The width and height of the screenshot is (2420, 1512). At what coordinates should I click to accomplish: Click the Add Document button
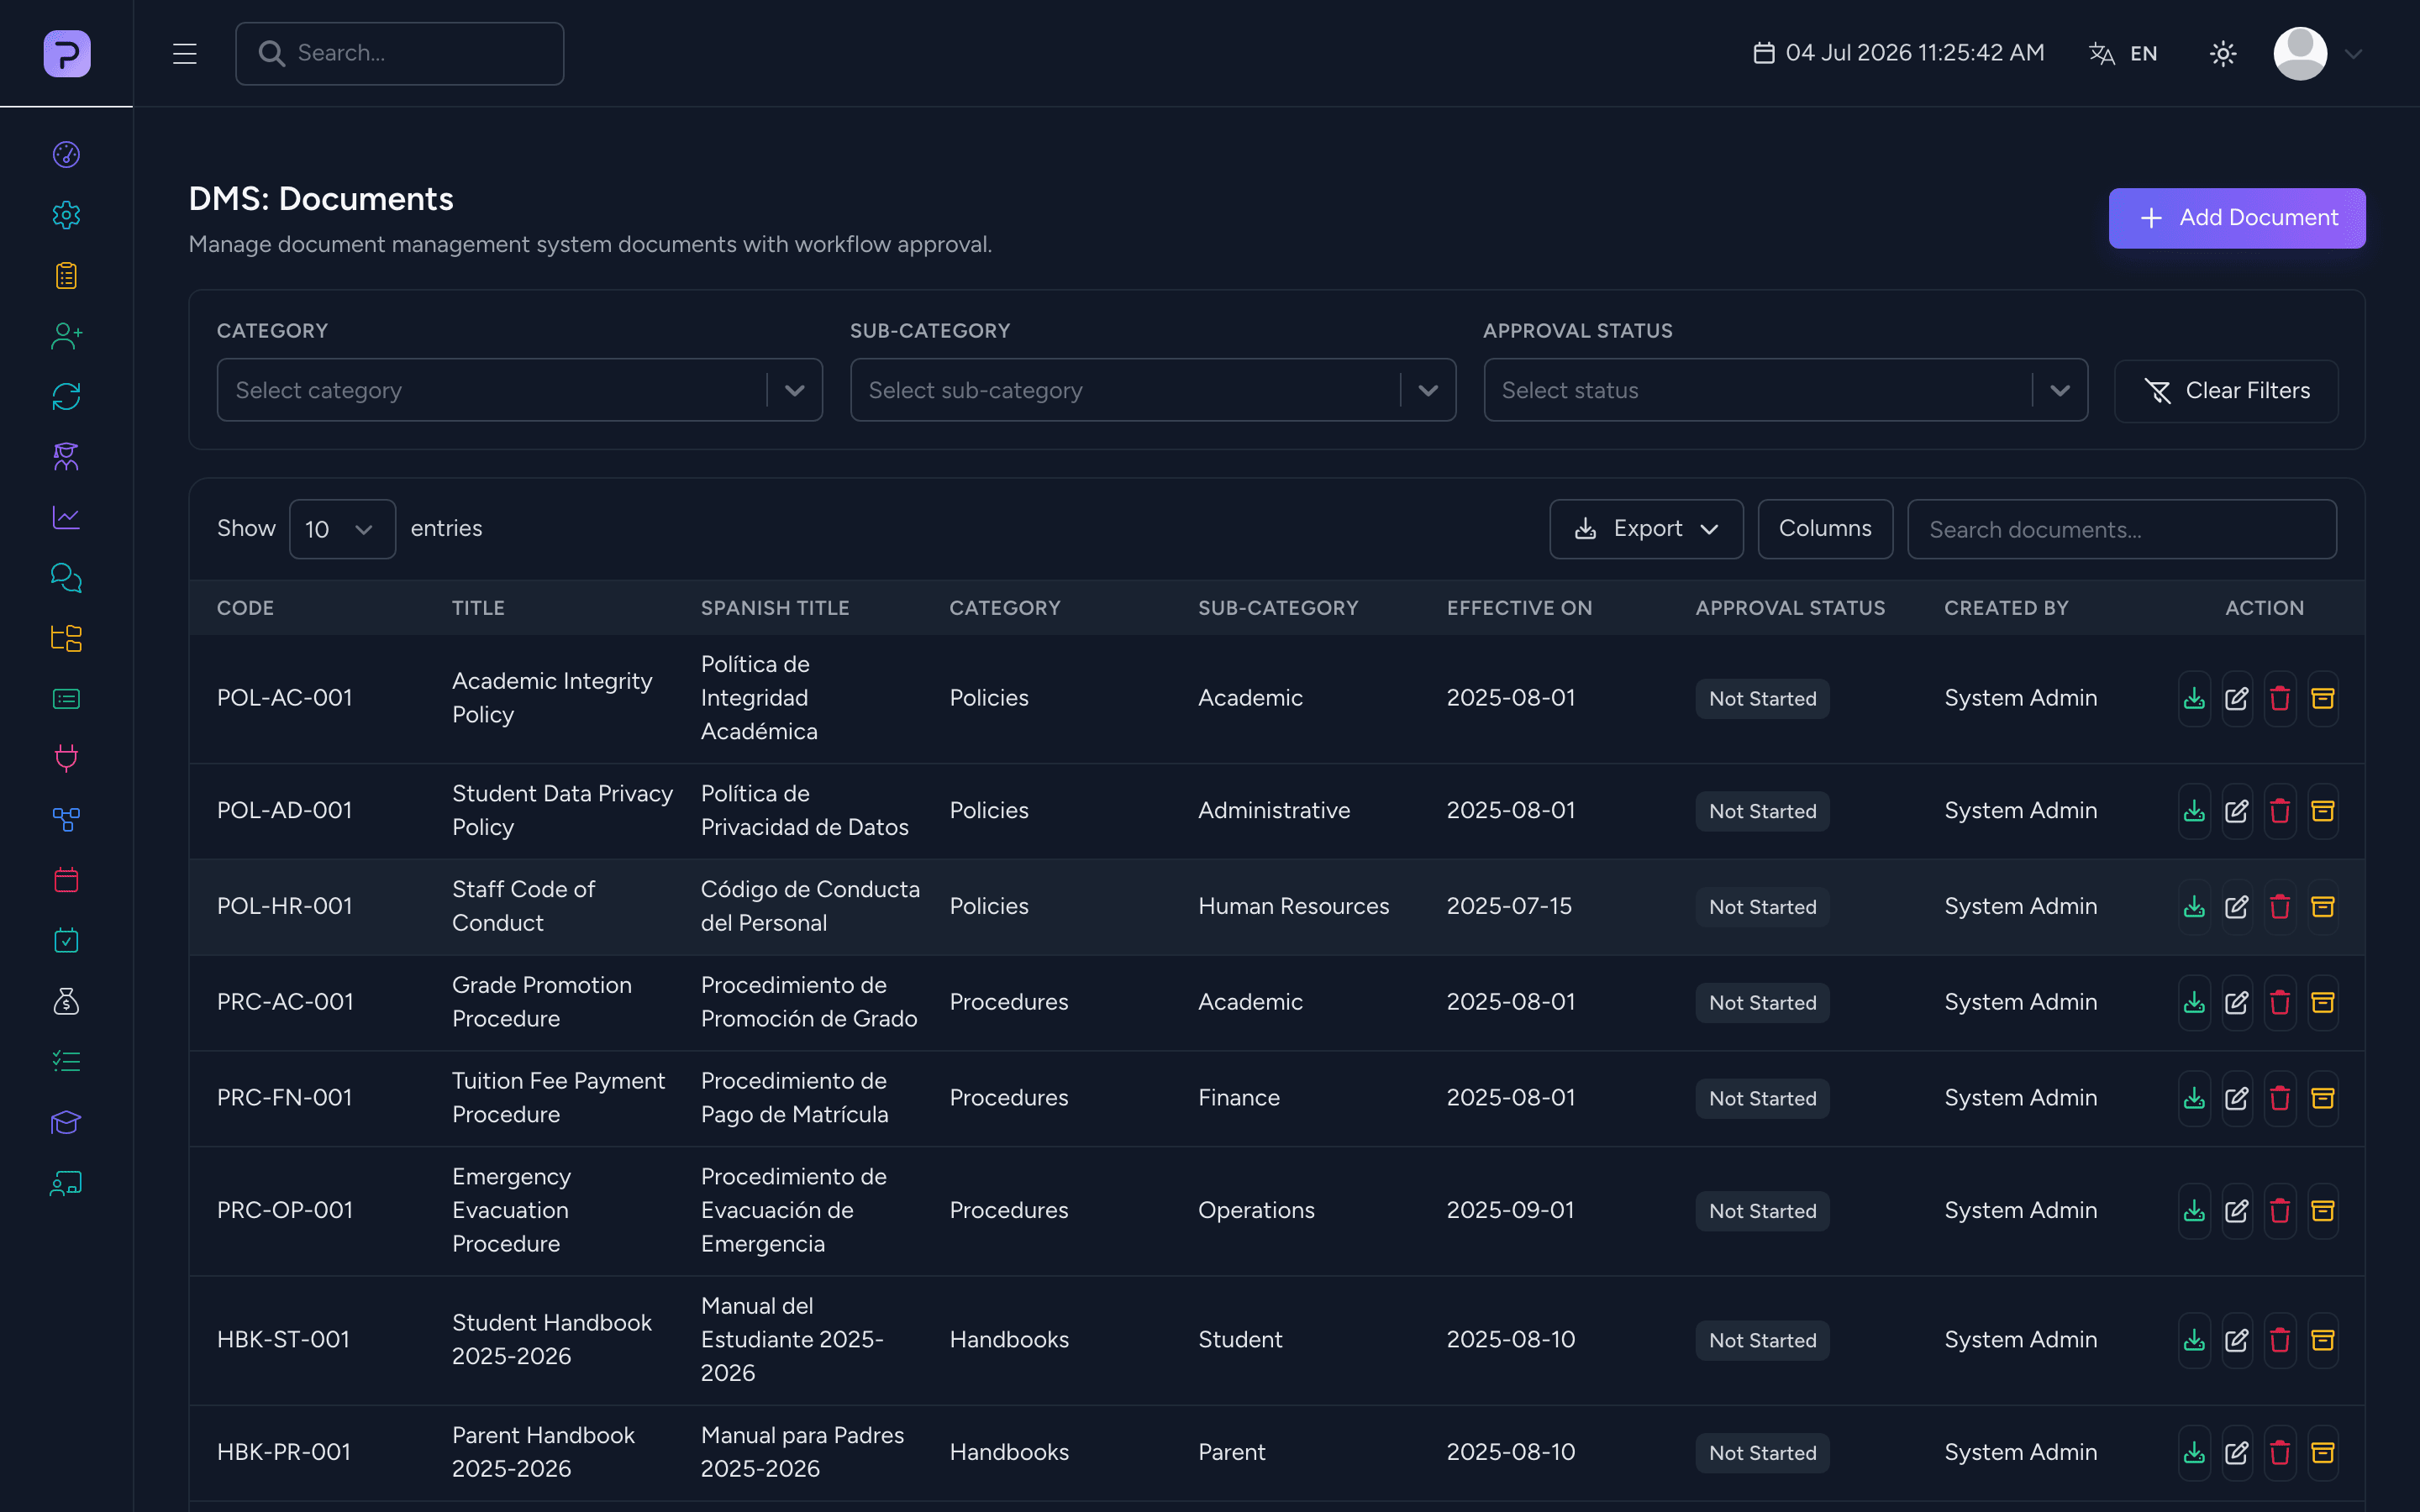(2237, 218)
